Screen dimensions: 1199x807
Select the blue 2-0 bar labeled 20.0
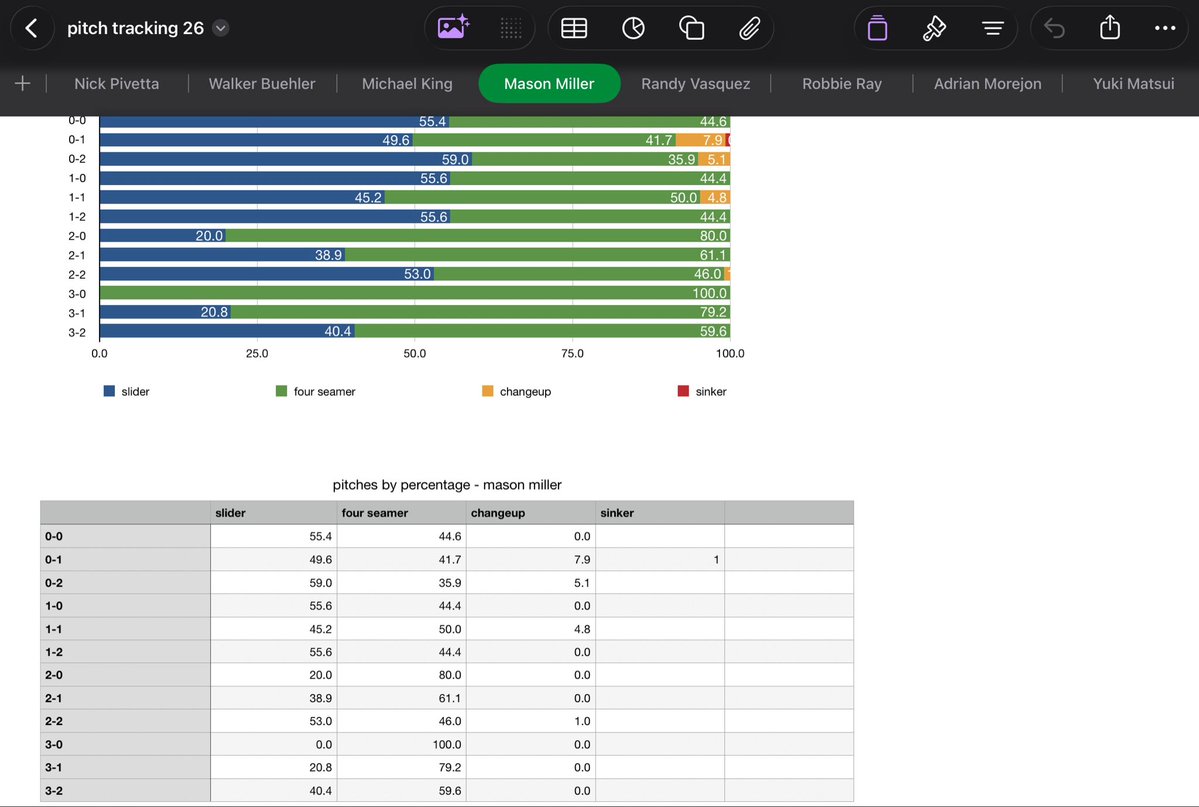click(163, 236)
